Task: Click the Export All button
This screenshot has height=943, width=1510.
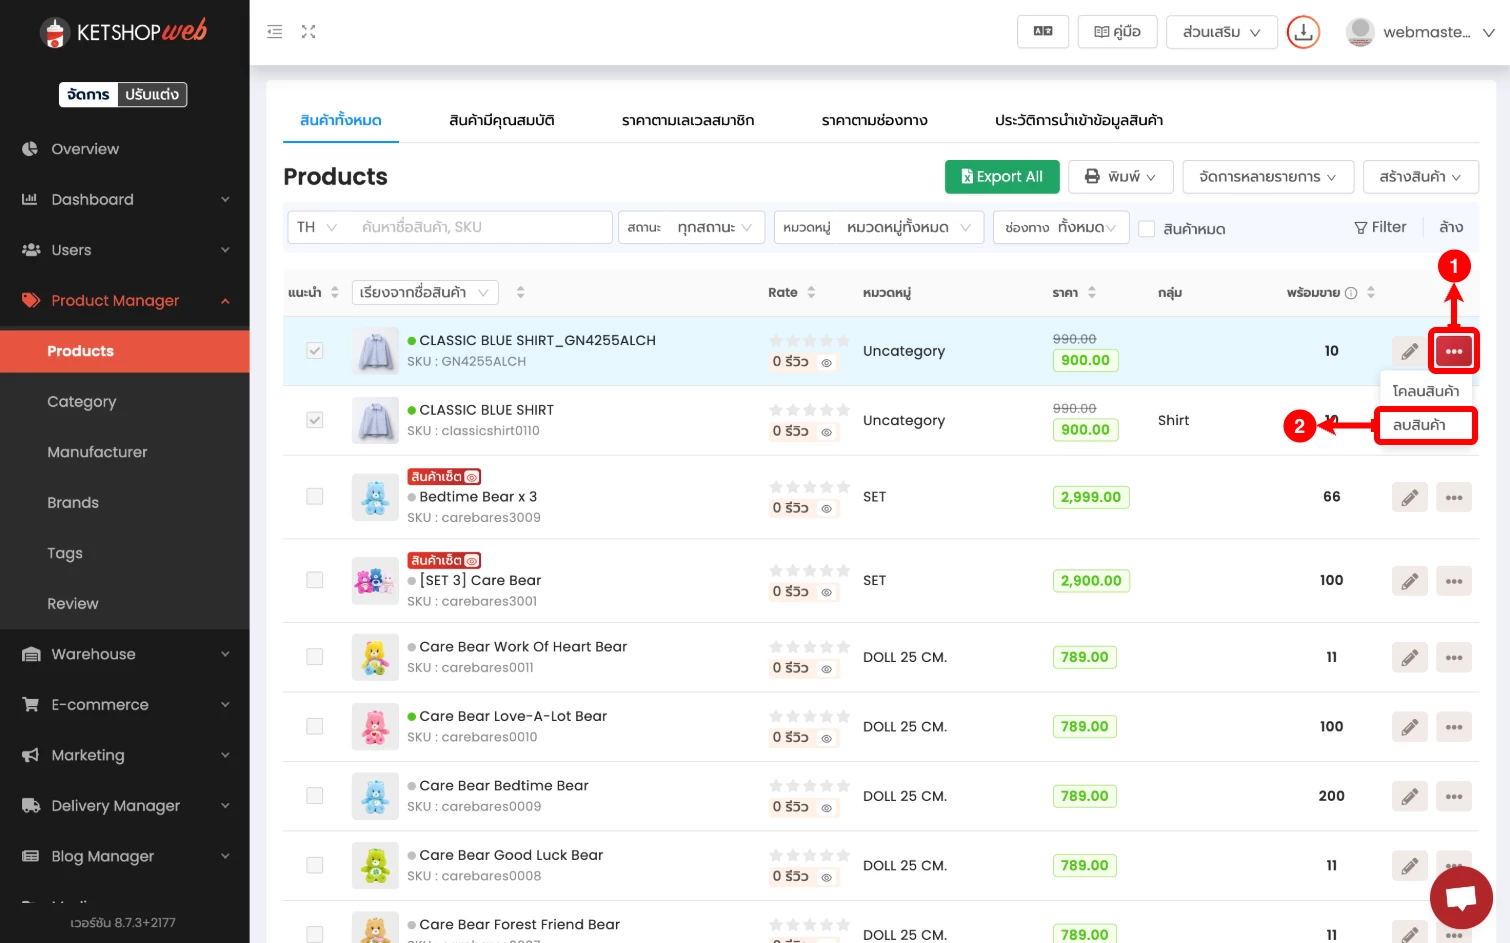Action: pos(1001,177)
